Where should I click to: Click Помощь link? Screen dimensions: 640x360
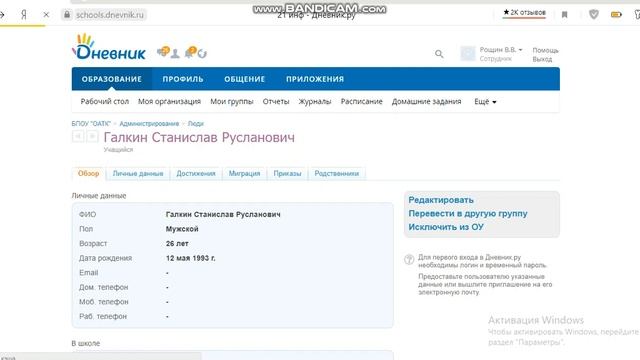545,50
